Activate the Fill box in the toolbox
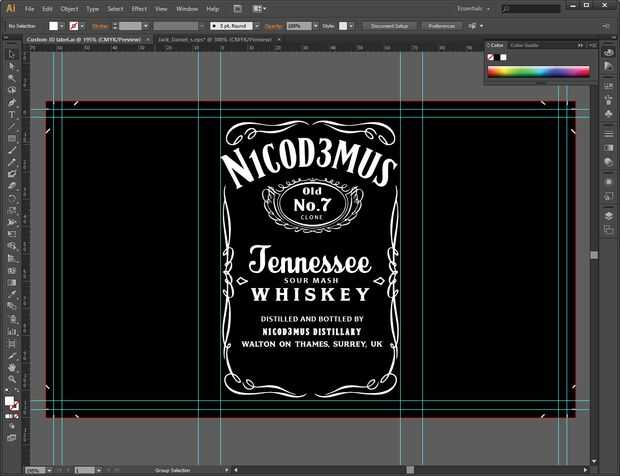Screen dimensions: 620x476 9,401
